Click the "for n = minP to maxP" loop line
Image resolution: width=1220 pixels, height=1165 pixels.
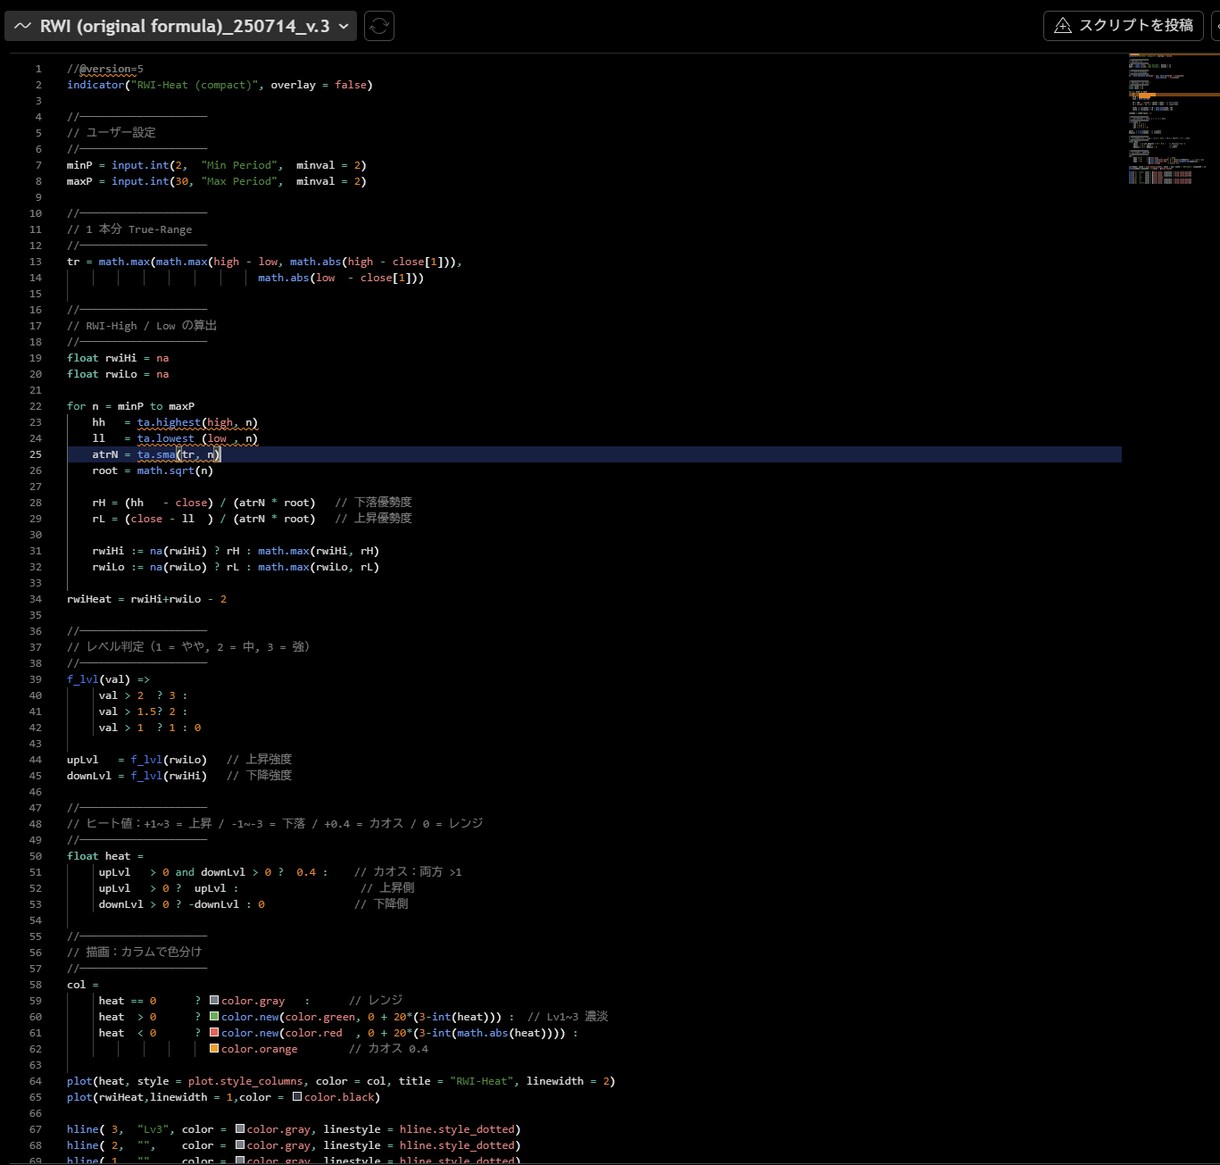[131, 406]
